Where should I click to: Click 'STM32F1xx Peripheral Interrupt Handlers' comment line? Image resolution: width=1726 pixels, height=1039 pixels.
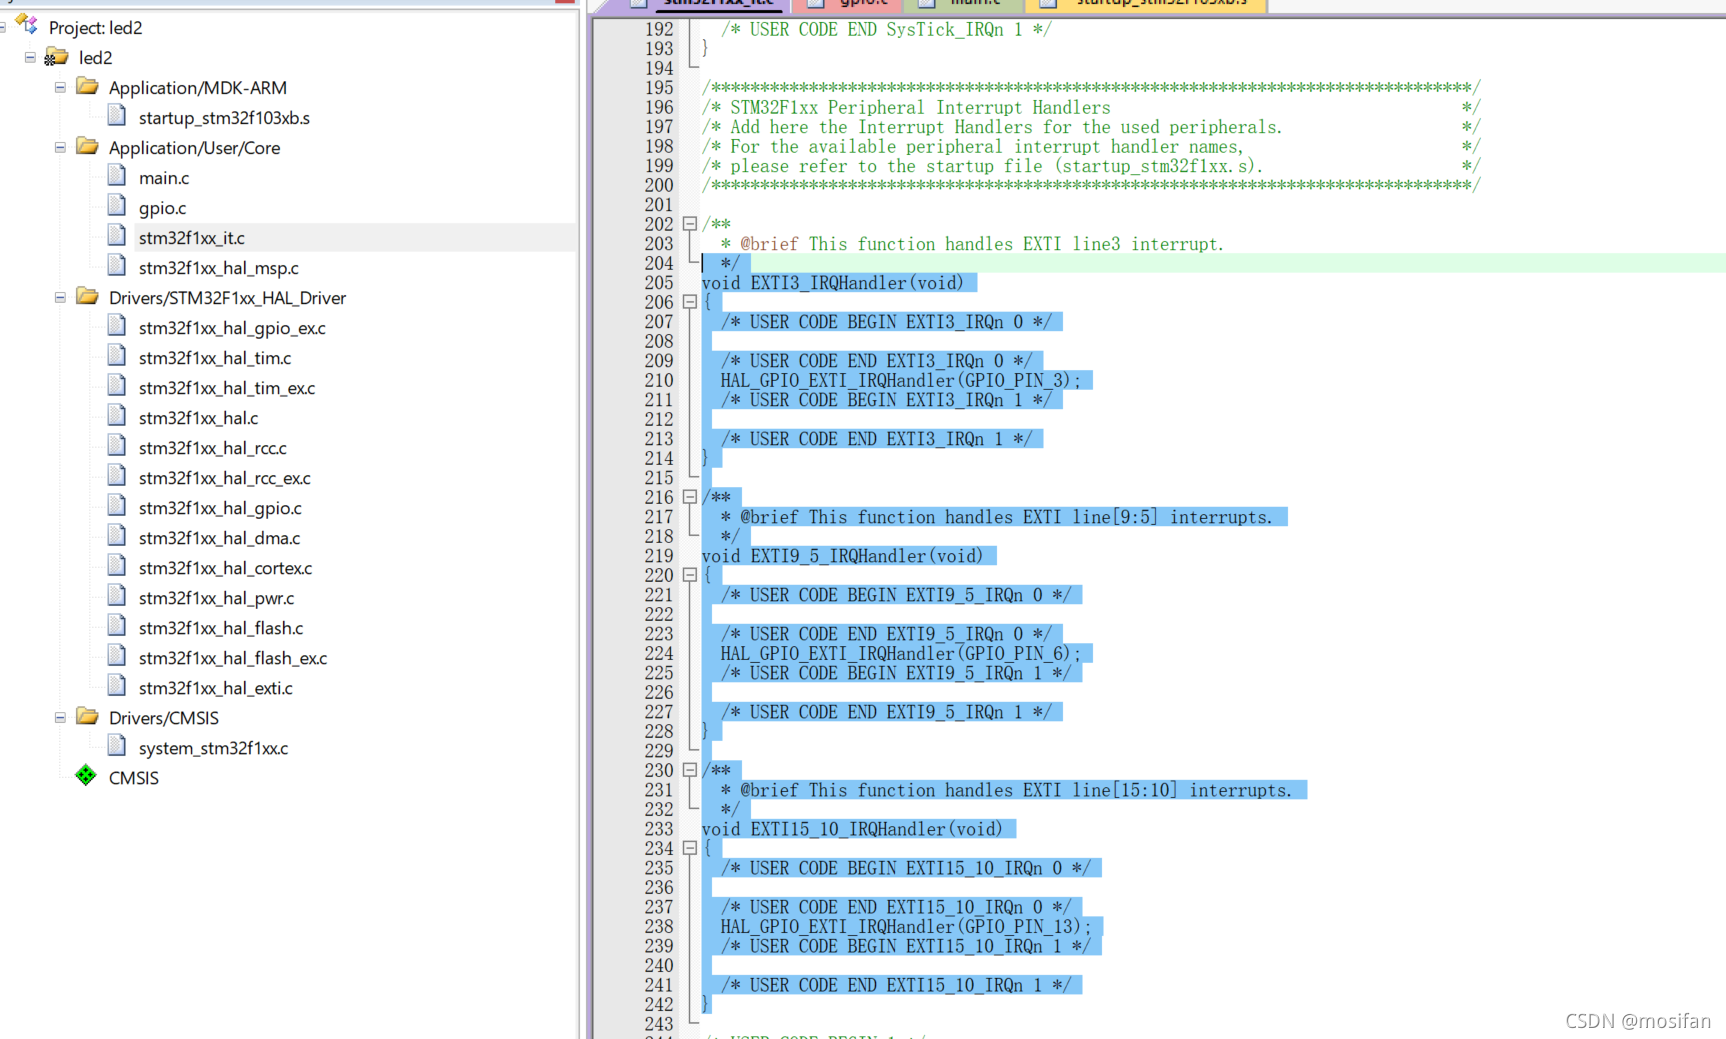click(x=920, y=107)
